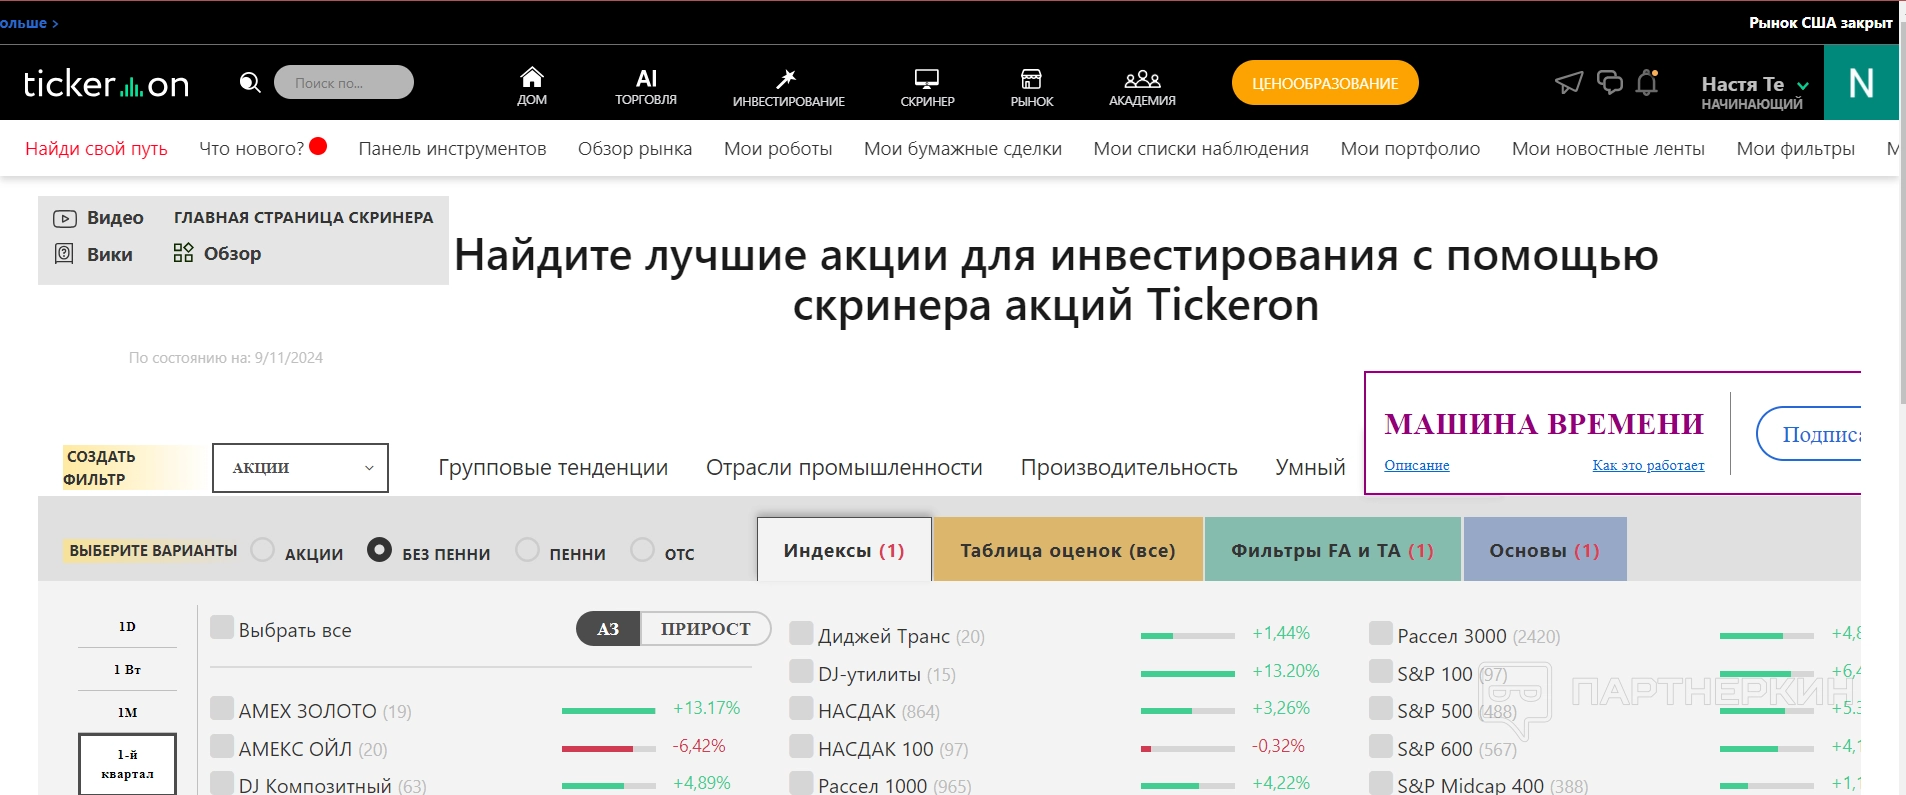Viewport: 1906px width, 795px height.
Task: Select the ПРИРОСТ sort toggle
Action: [705, 629]
